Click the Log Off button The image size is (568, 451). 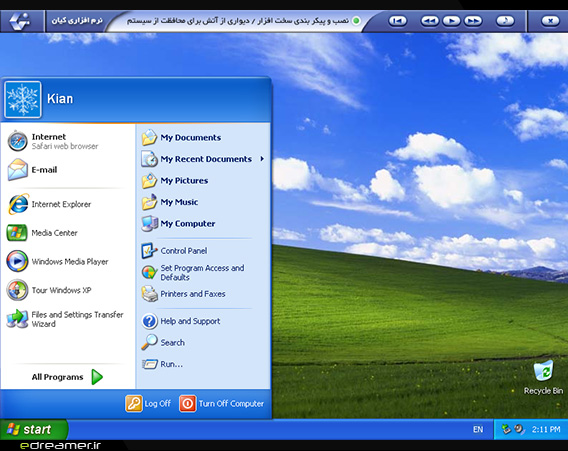[x=148, y=404]
